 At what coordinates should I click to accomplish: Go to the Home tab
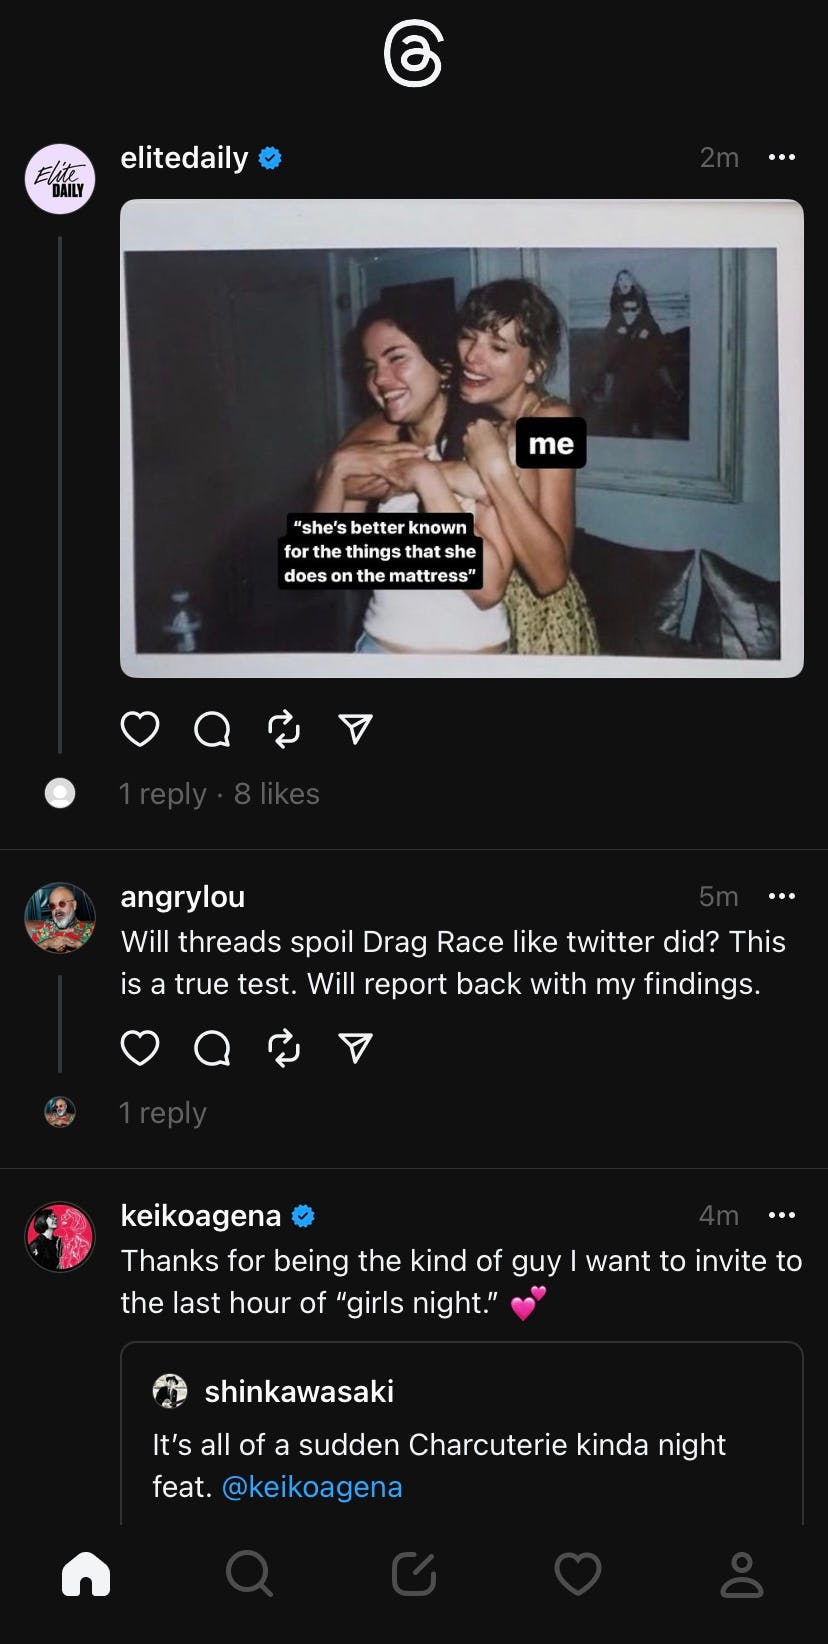point(86,1575)
